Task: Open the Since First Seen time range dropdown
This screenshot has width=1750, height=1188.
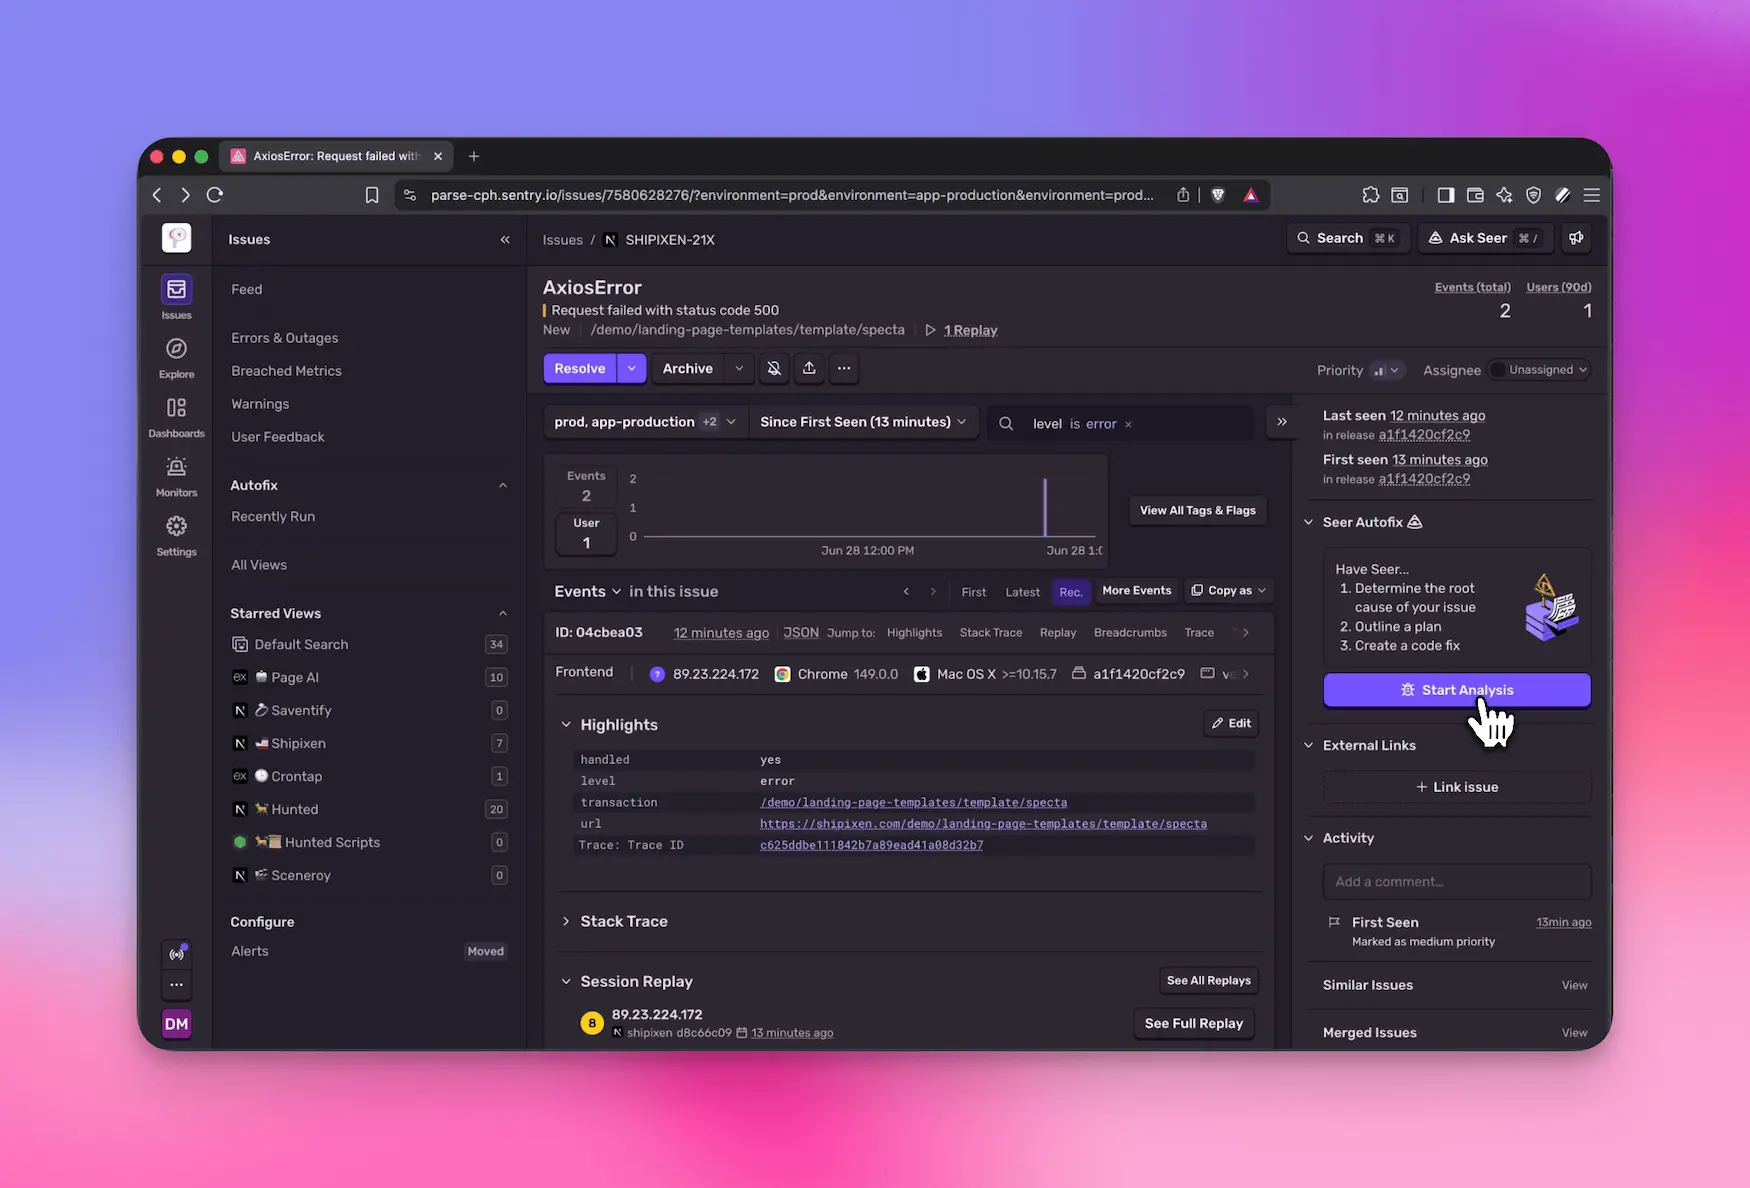Action: 863,422
